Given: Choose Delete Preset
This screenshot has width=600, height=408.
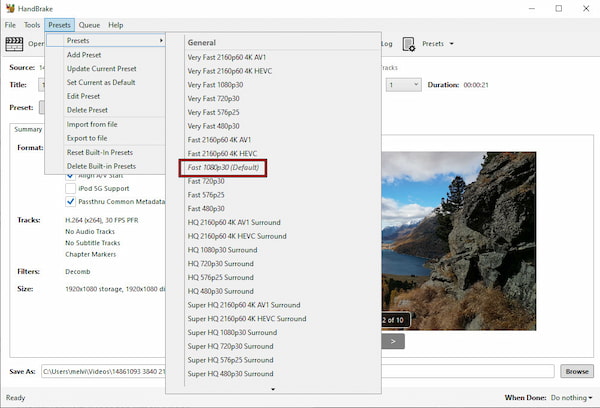Looking at the screenshot, I should [87, 110].
